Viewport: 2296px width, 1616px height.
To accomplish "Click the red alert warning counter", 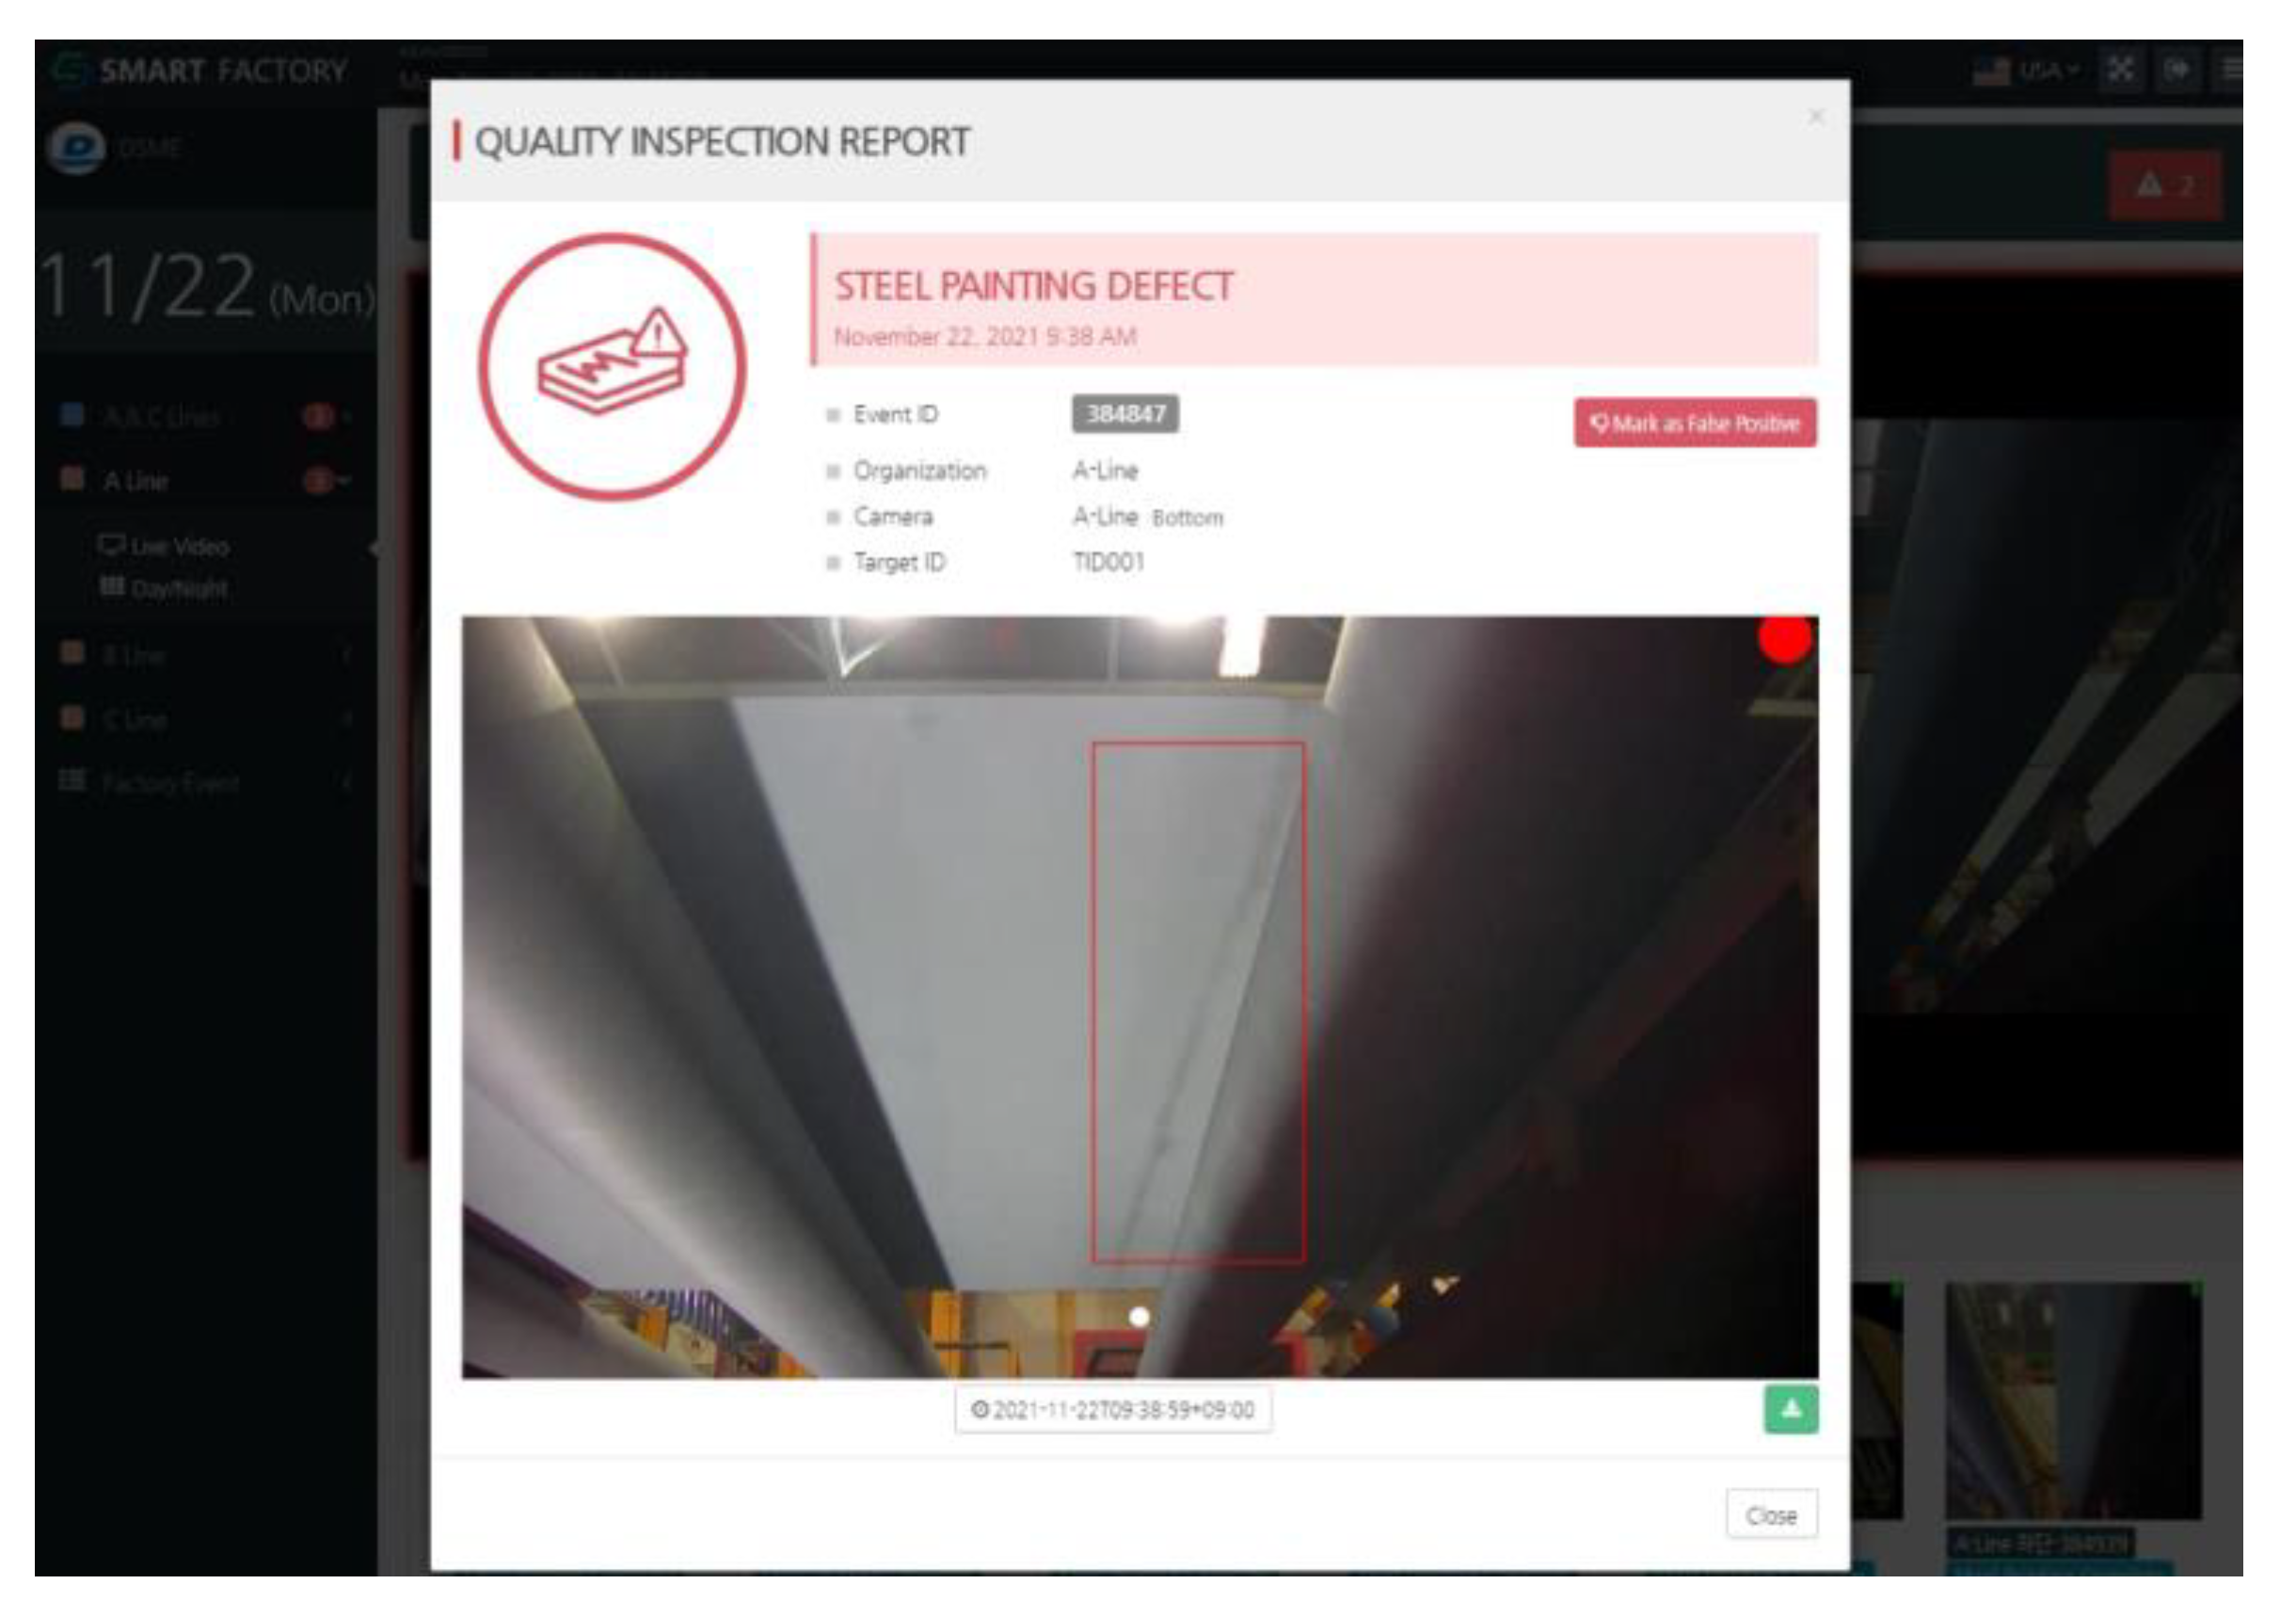I will pyautogui.click(x=2165, y=186).
